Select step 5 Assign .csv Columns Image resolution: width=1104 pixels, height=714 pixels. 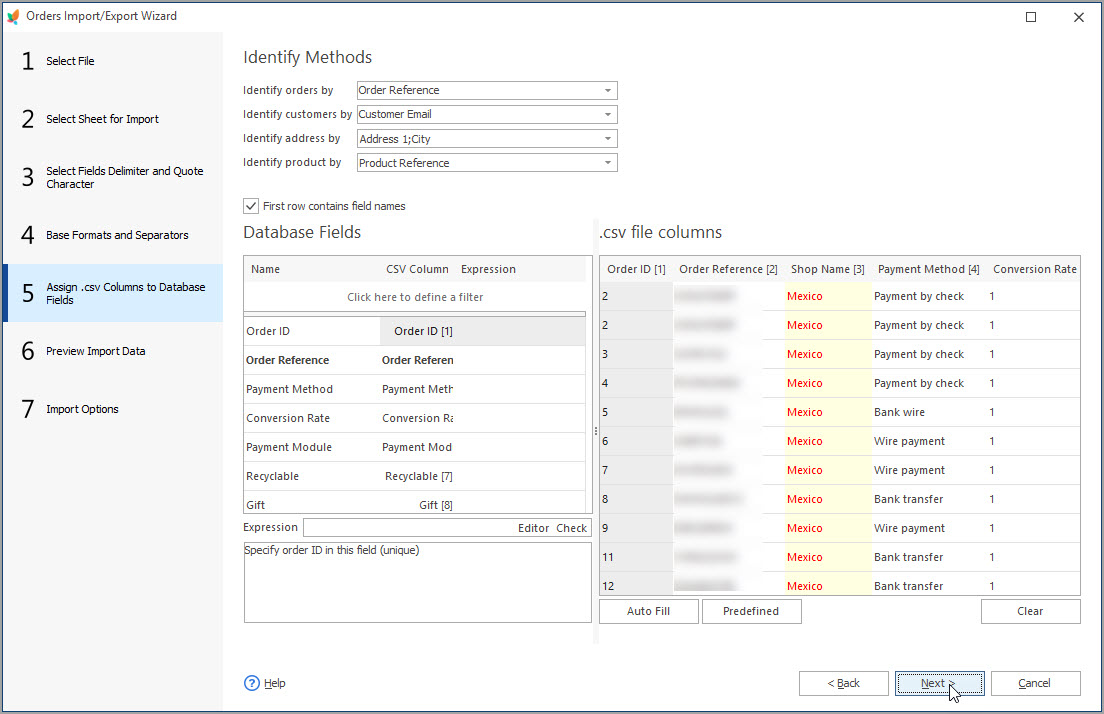tap(113, 293)
